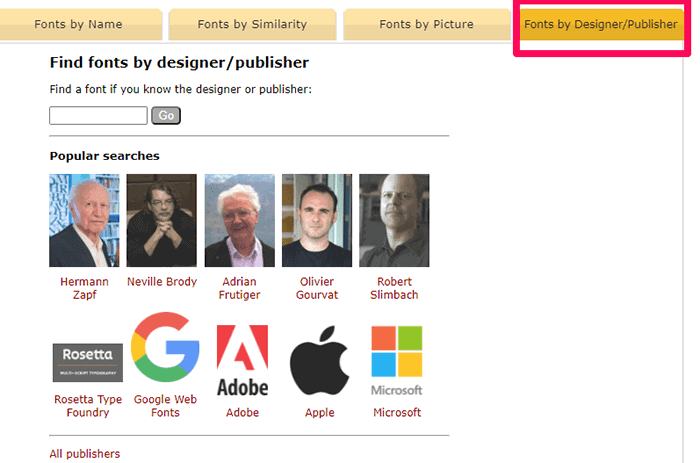700x463 pixels.
Task: Focus the designer or publisher search field
Action: [98, 116]
